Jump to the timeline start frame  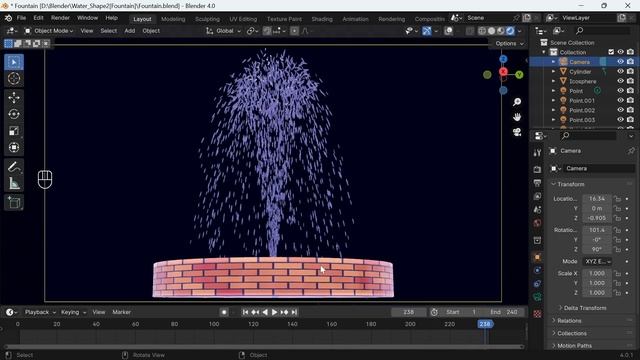245,312
